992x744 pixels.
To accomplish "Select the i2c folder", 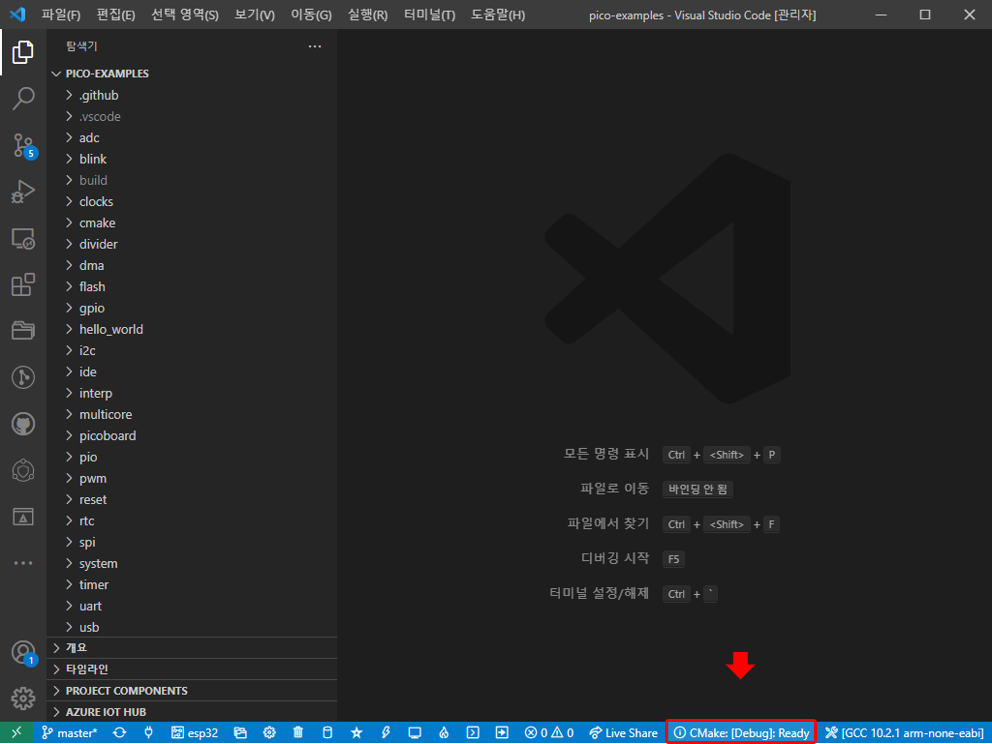I will [192, 350].
